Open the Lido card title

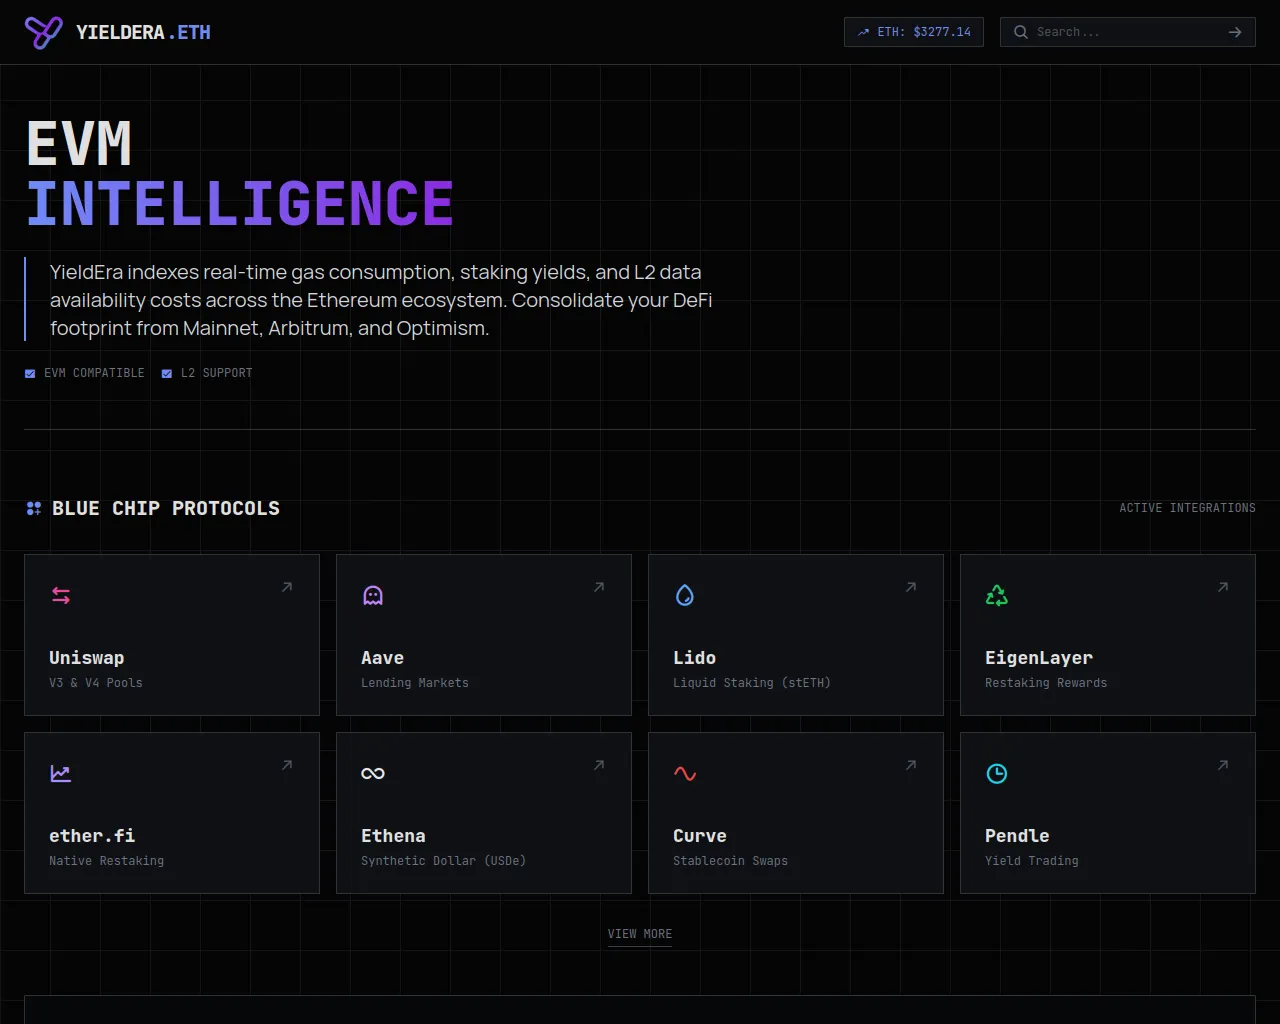(694, 658)
